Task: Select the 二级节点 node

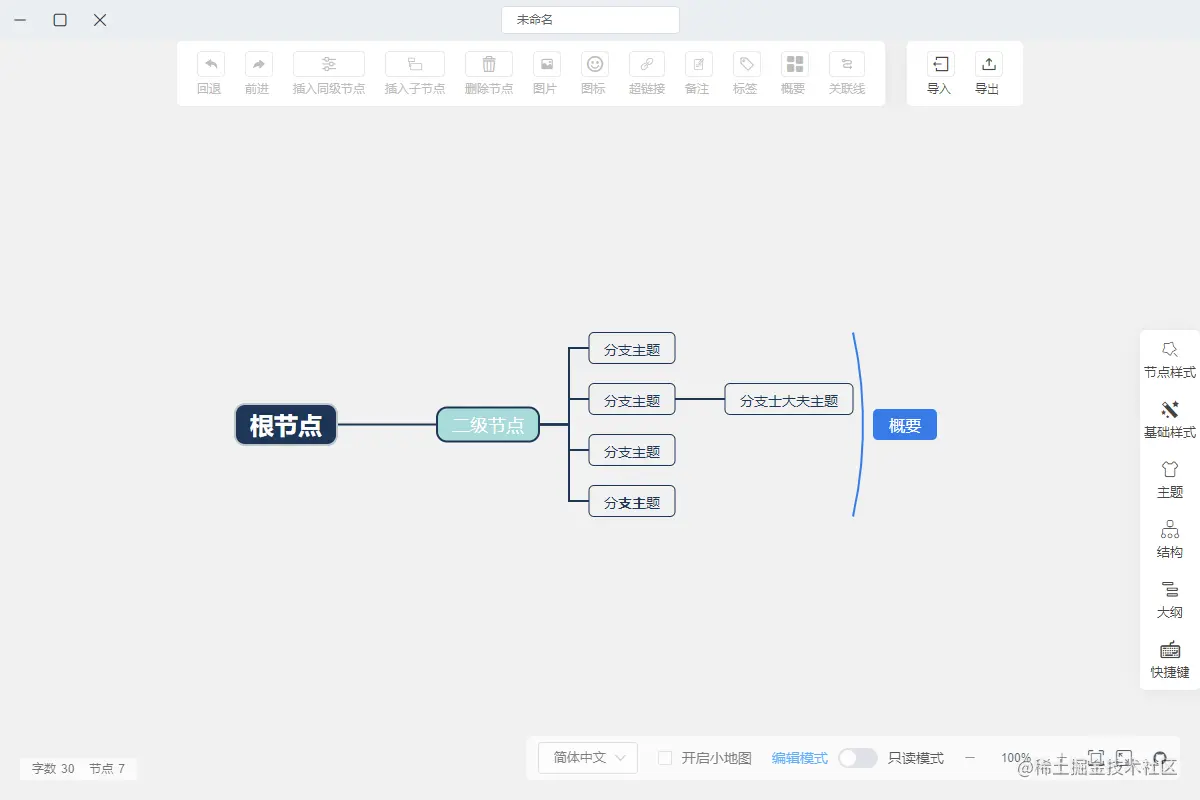Action: pos(488,425)
